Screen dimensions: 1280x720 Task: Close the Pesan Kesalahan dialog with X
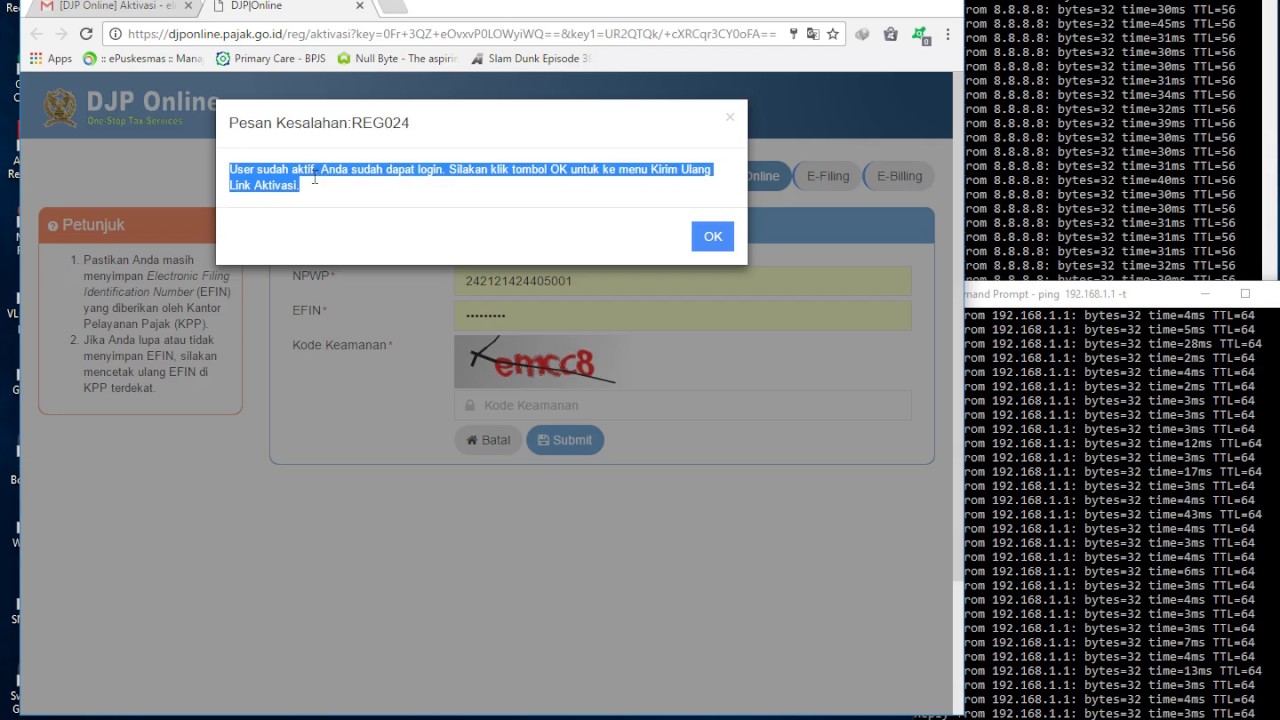(x=730, y=117)
